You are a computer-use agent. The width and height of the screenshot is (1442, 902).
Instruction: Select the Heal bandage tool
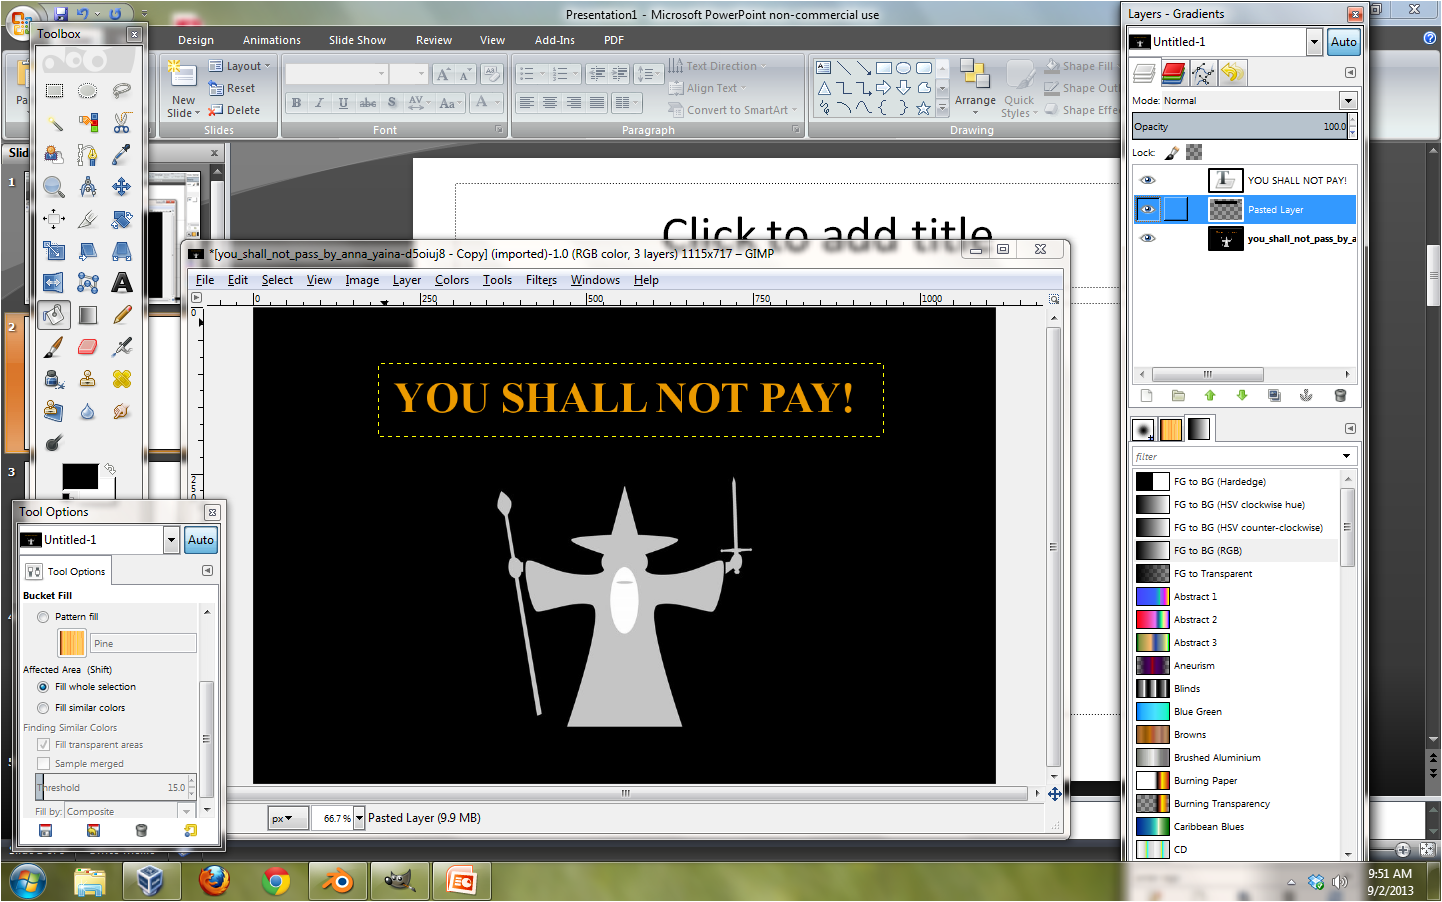[121, 379]
